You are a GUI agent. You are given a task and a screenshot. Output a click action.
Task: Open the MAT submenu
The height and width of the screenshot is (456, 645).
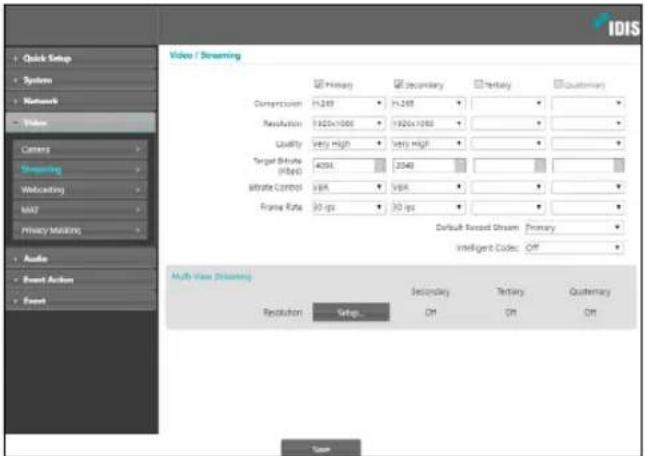(80, 210)
